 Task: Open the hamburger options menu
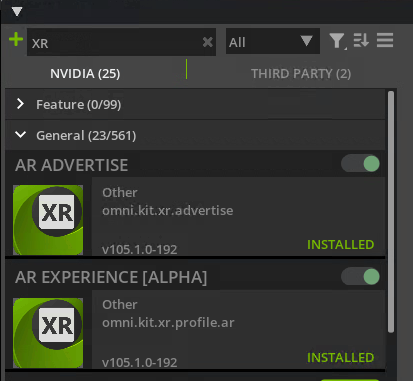(x=385, y=40)
